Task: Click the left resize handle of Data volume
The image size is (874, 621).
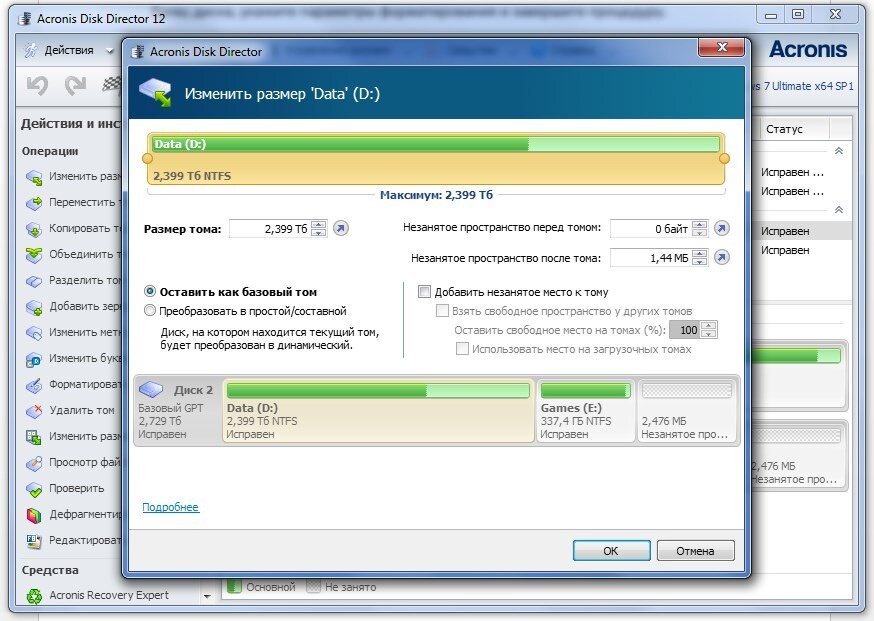Action: pyautogui.click(x=147, y=158)
